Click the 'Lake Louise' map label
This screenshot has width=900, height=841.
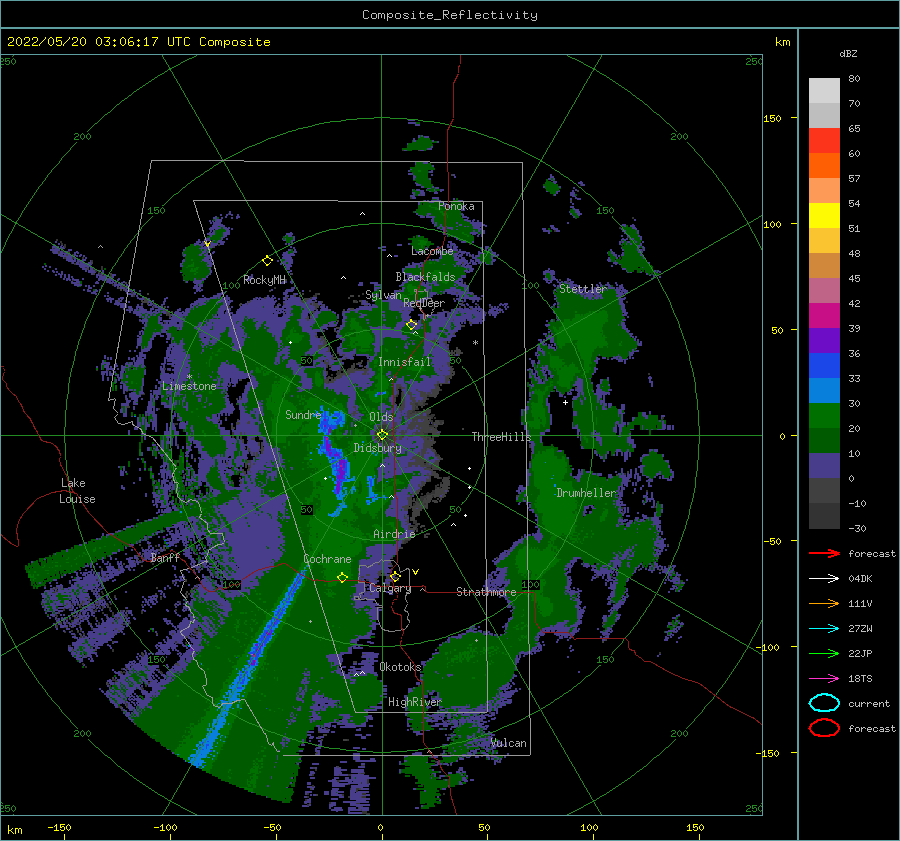point(77,491)
